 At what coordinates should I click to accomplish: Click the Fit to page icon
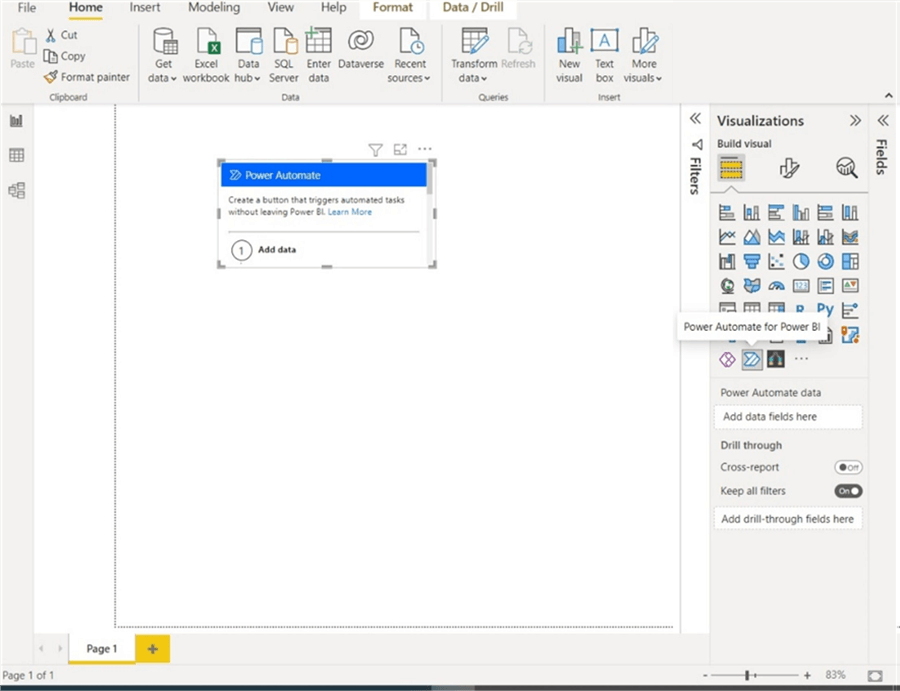pyautogui.click(x=875, y=676)
